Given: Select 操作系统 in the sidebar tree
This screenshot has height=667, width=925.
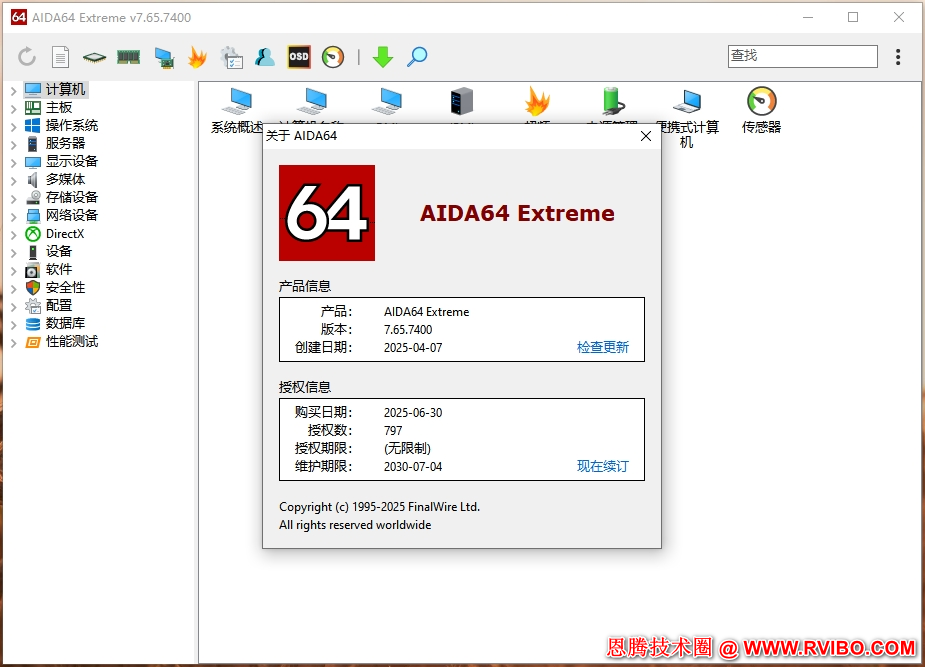Looking at the screenshot, I should [x=61, y=125].
